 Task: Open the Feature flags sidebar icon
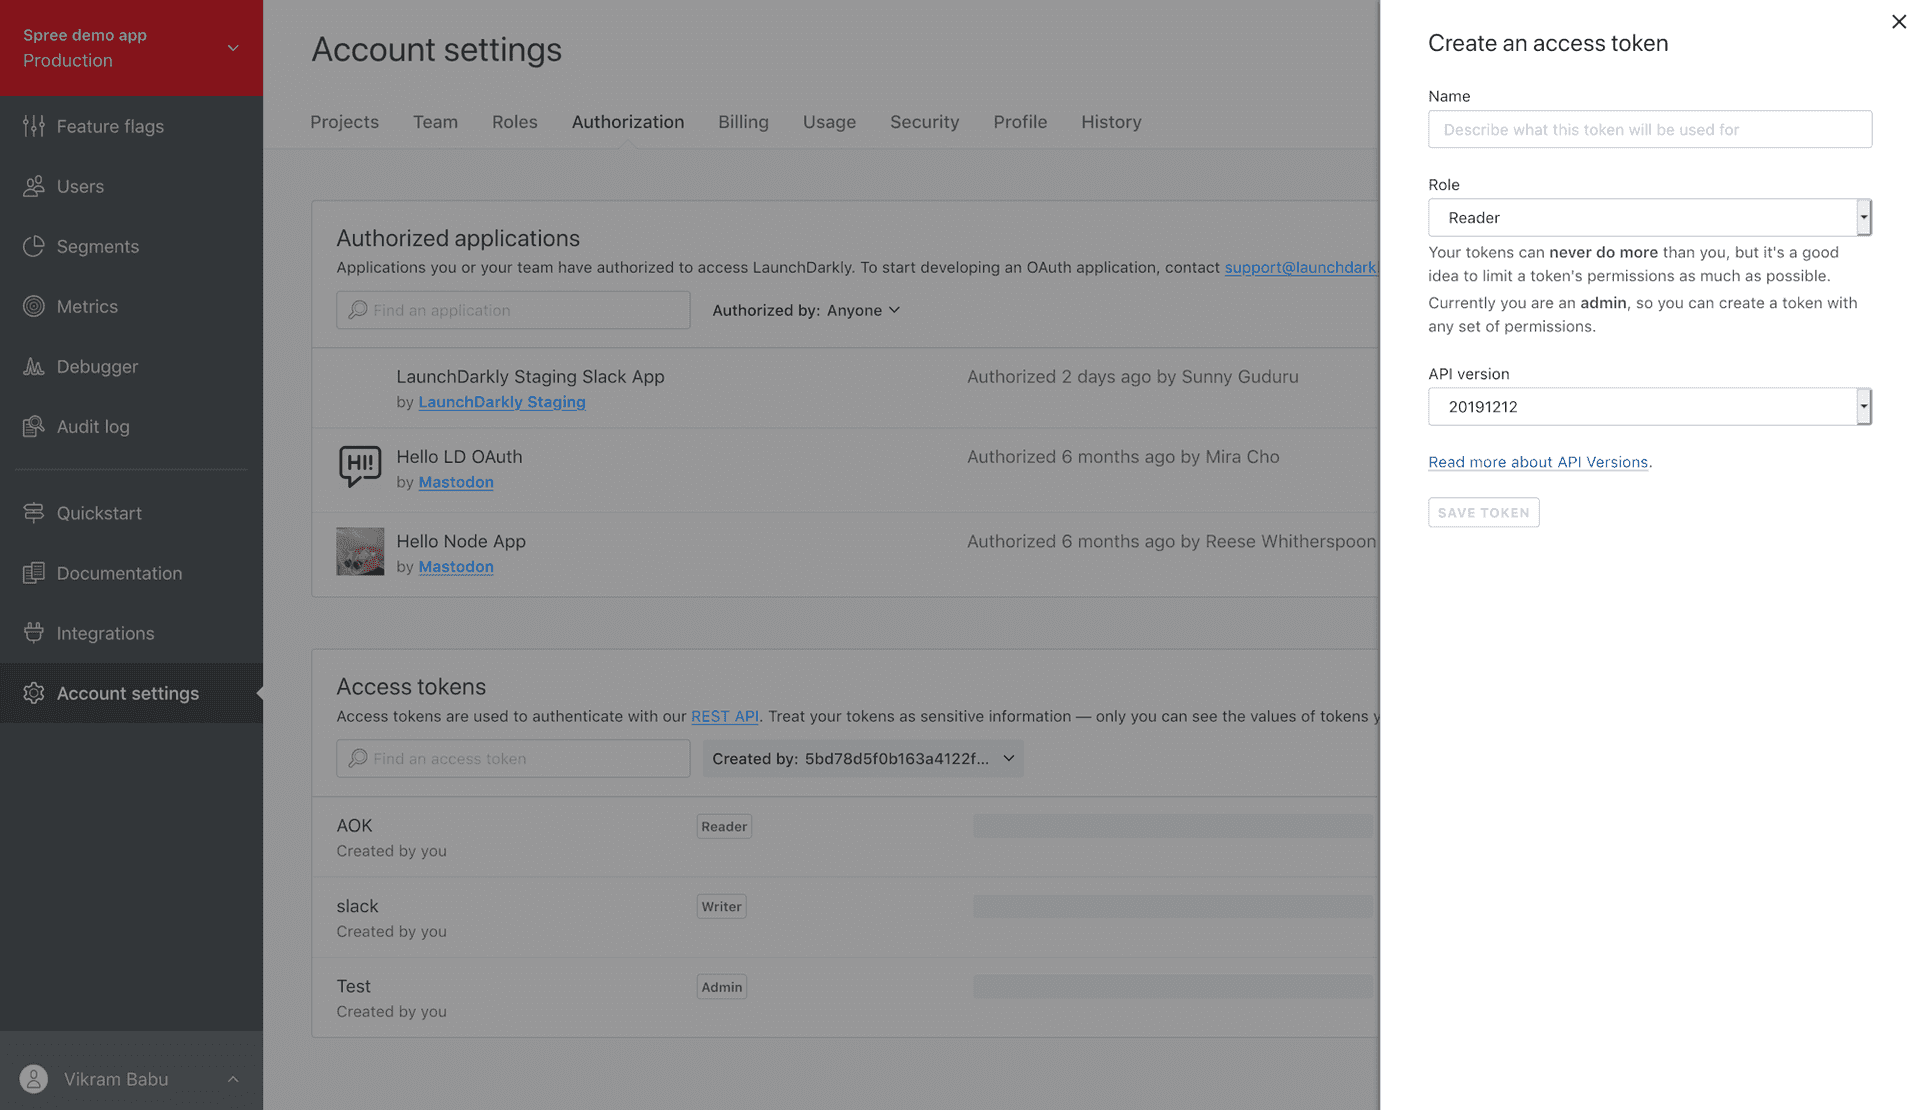[x=34, y=126]
